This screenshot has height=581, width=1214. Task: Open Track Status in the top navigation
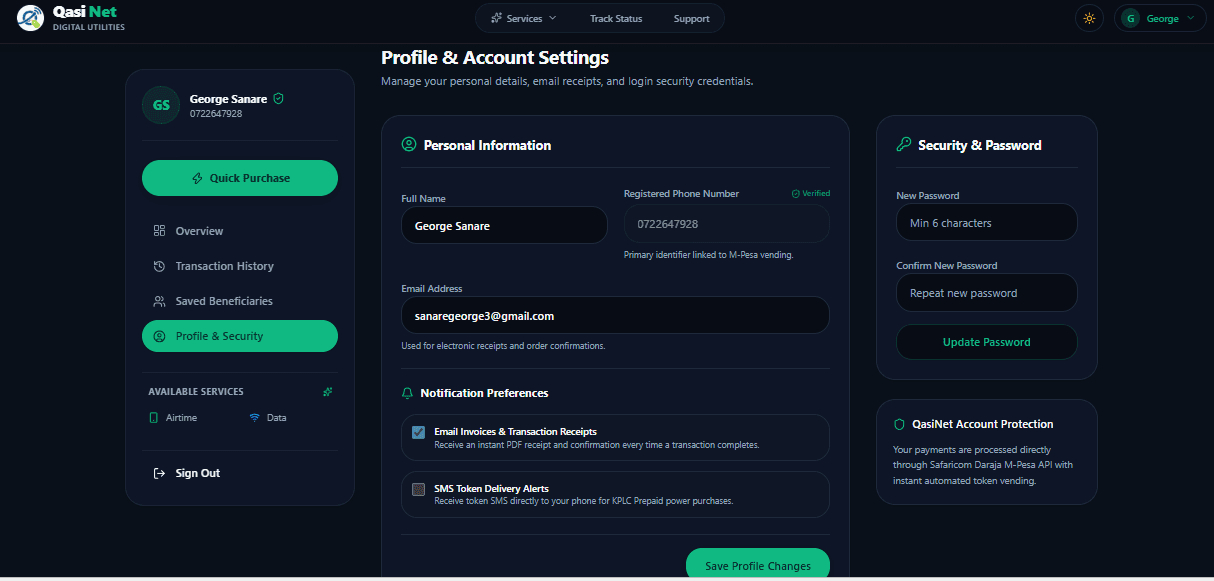[x=616, y=18]
